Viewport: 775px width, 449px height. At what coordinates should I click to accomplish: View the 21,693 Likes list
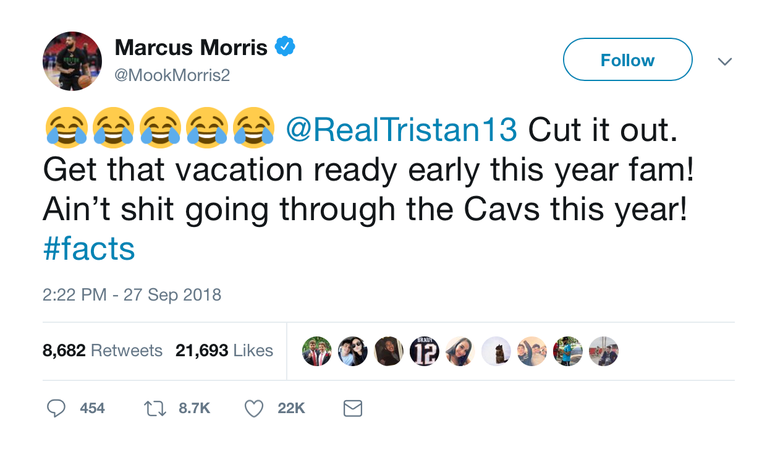pos(224,350)
